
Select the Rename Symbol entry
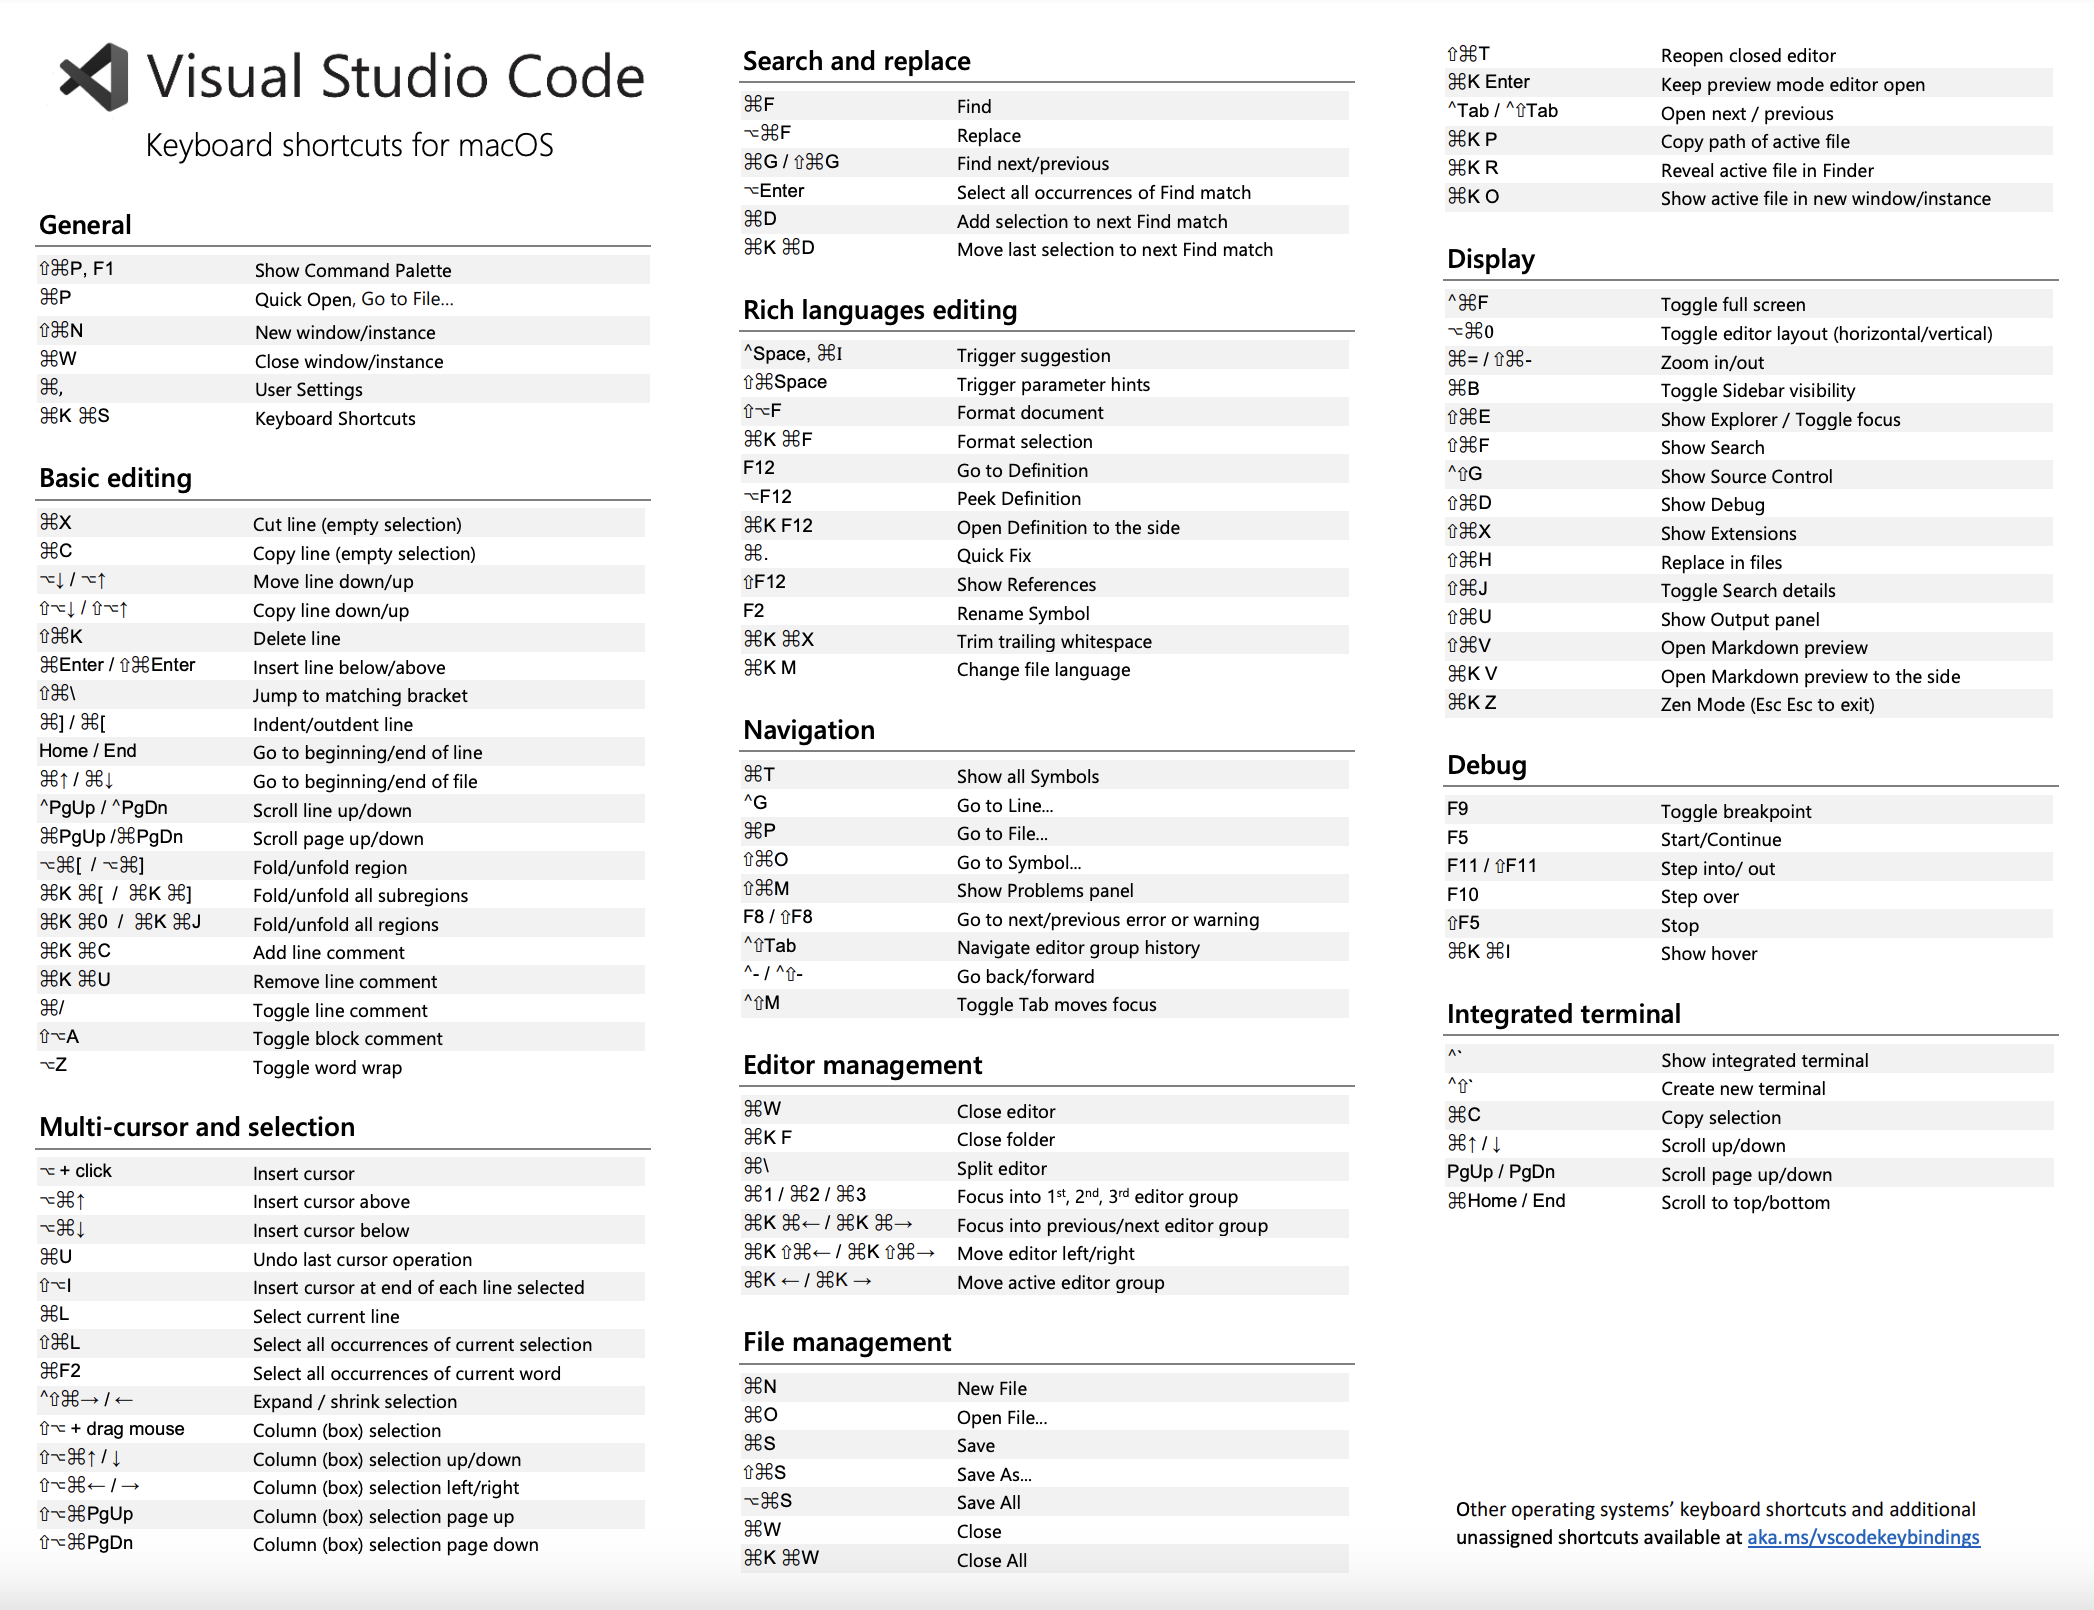1022,613
